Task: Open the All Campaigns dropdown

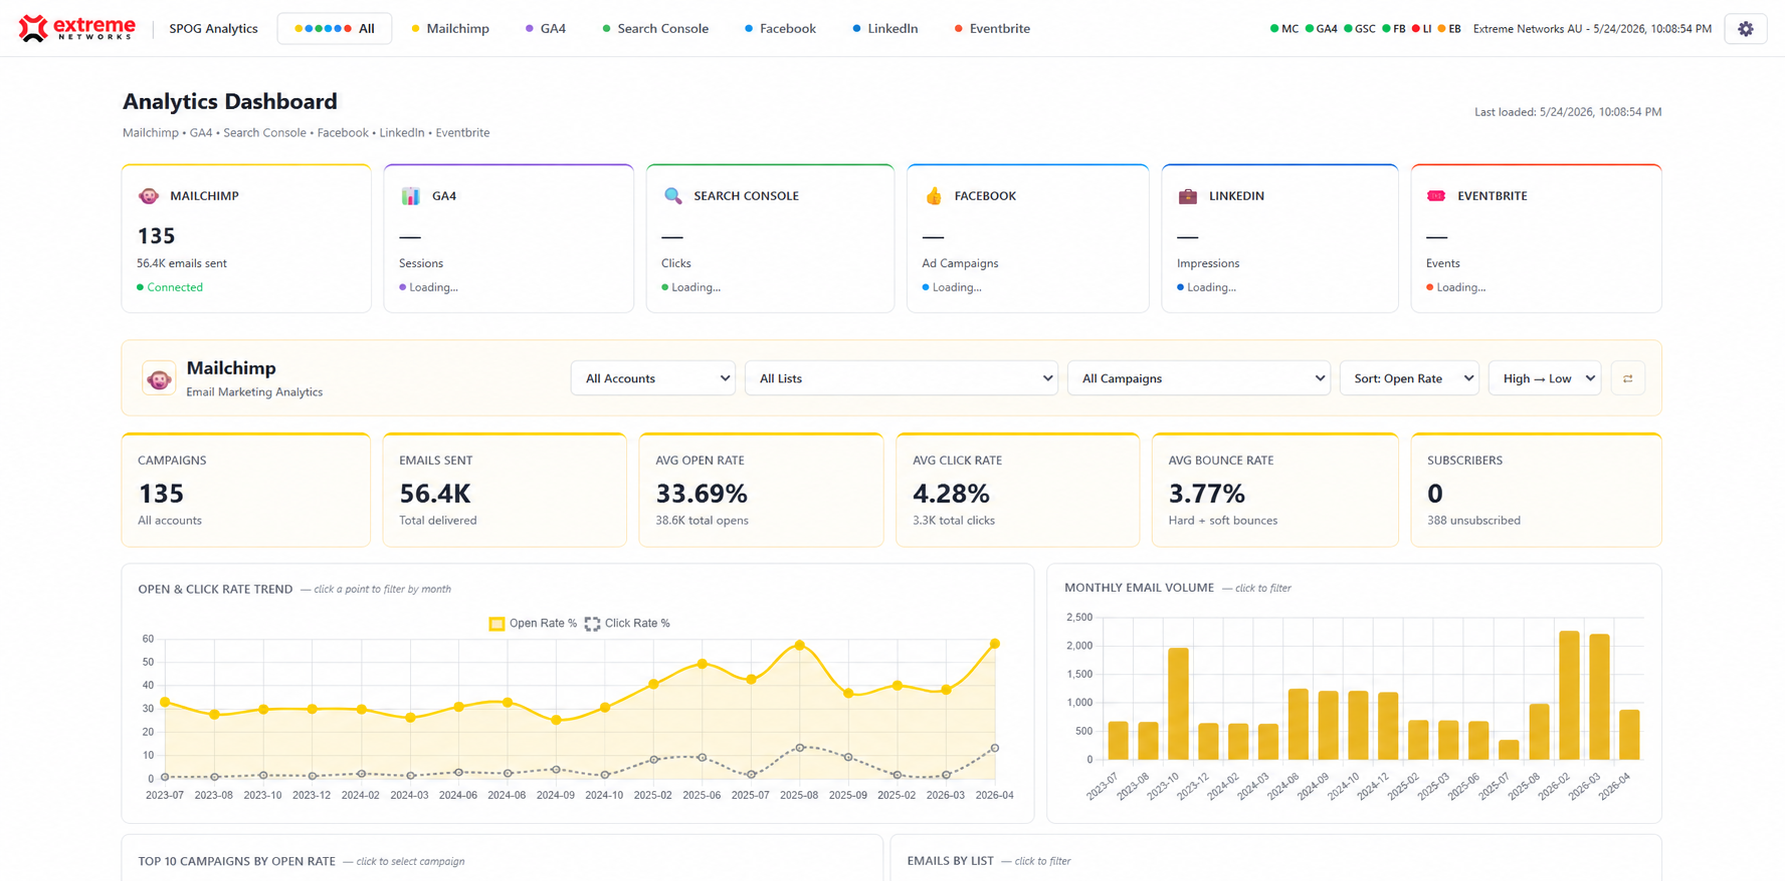Action: pyautogui.click(x=1199, y=378)
